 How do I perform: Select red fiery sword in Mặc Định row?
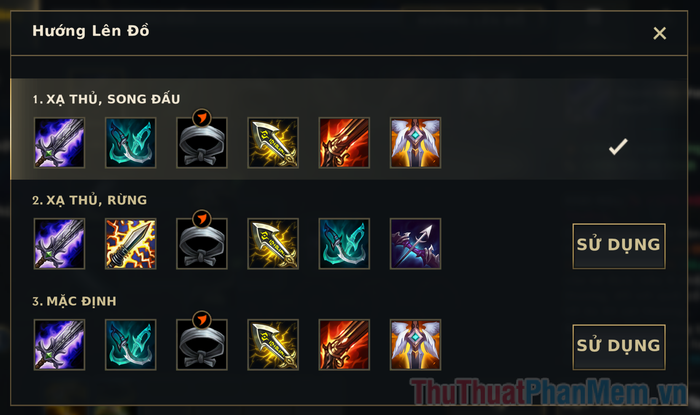click(x=344, y=344)
